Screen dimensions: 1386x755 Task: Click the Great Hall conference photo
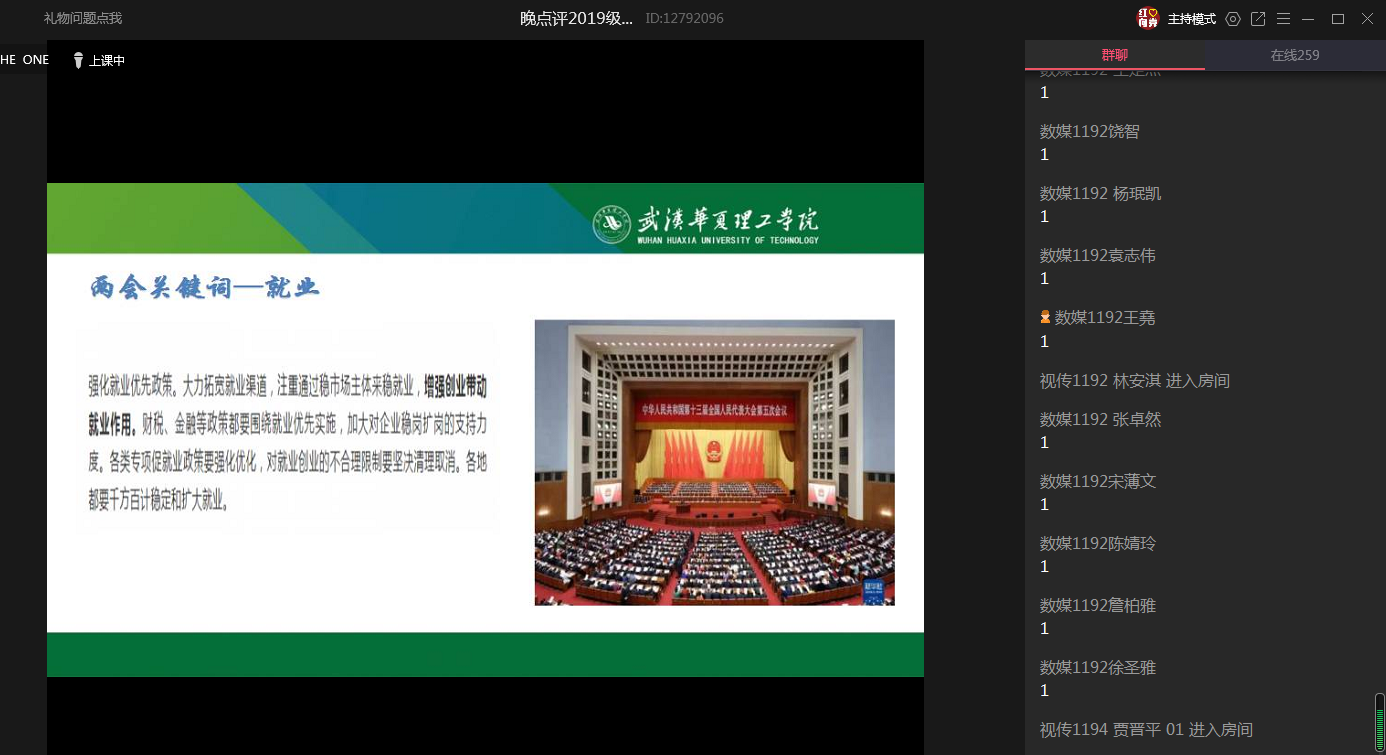pos(714,462)
